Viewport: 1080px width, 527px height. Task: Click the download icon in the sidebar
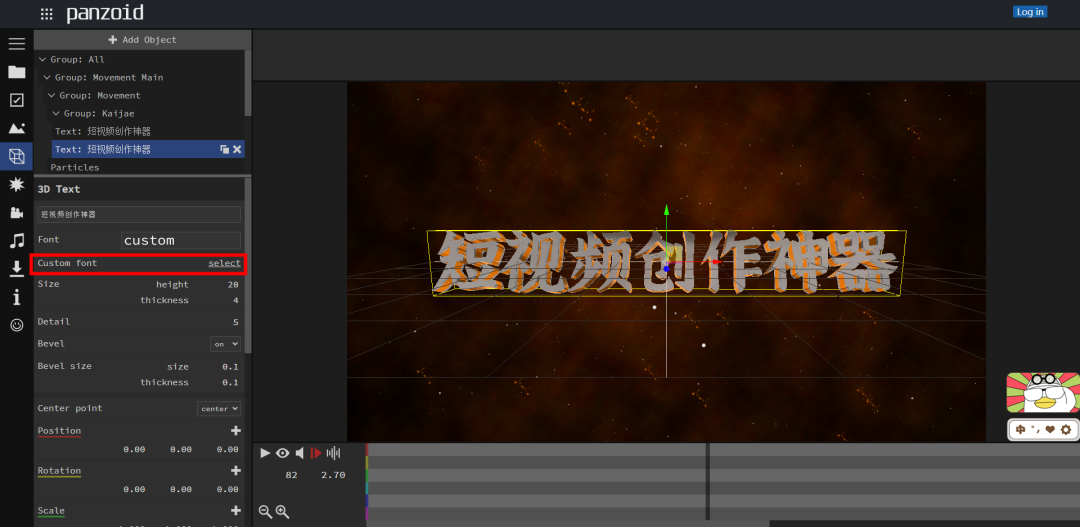pyautogui.click(x=16, y=268)
